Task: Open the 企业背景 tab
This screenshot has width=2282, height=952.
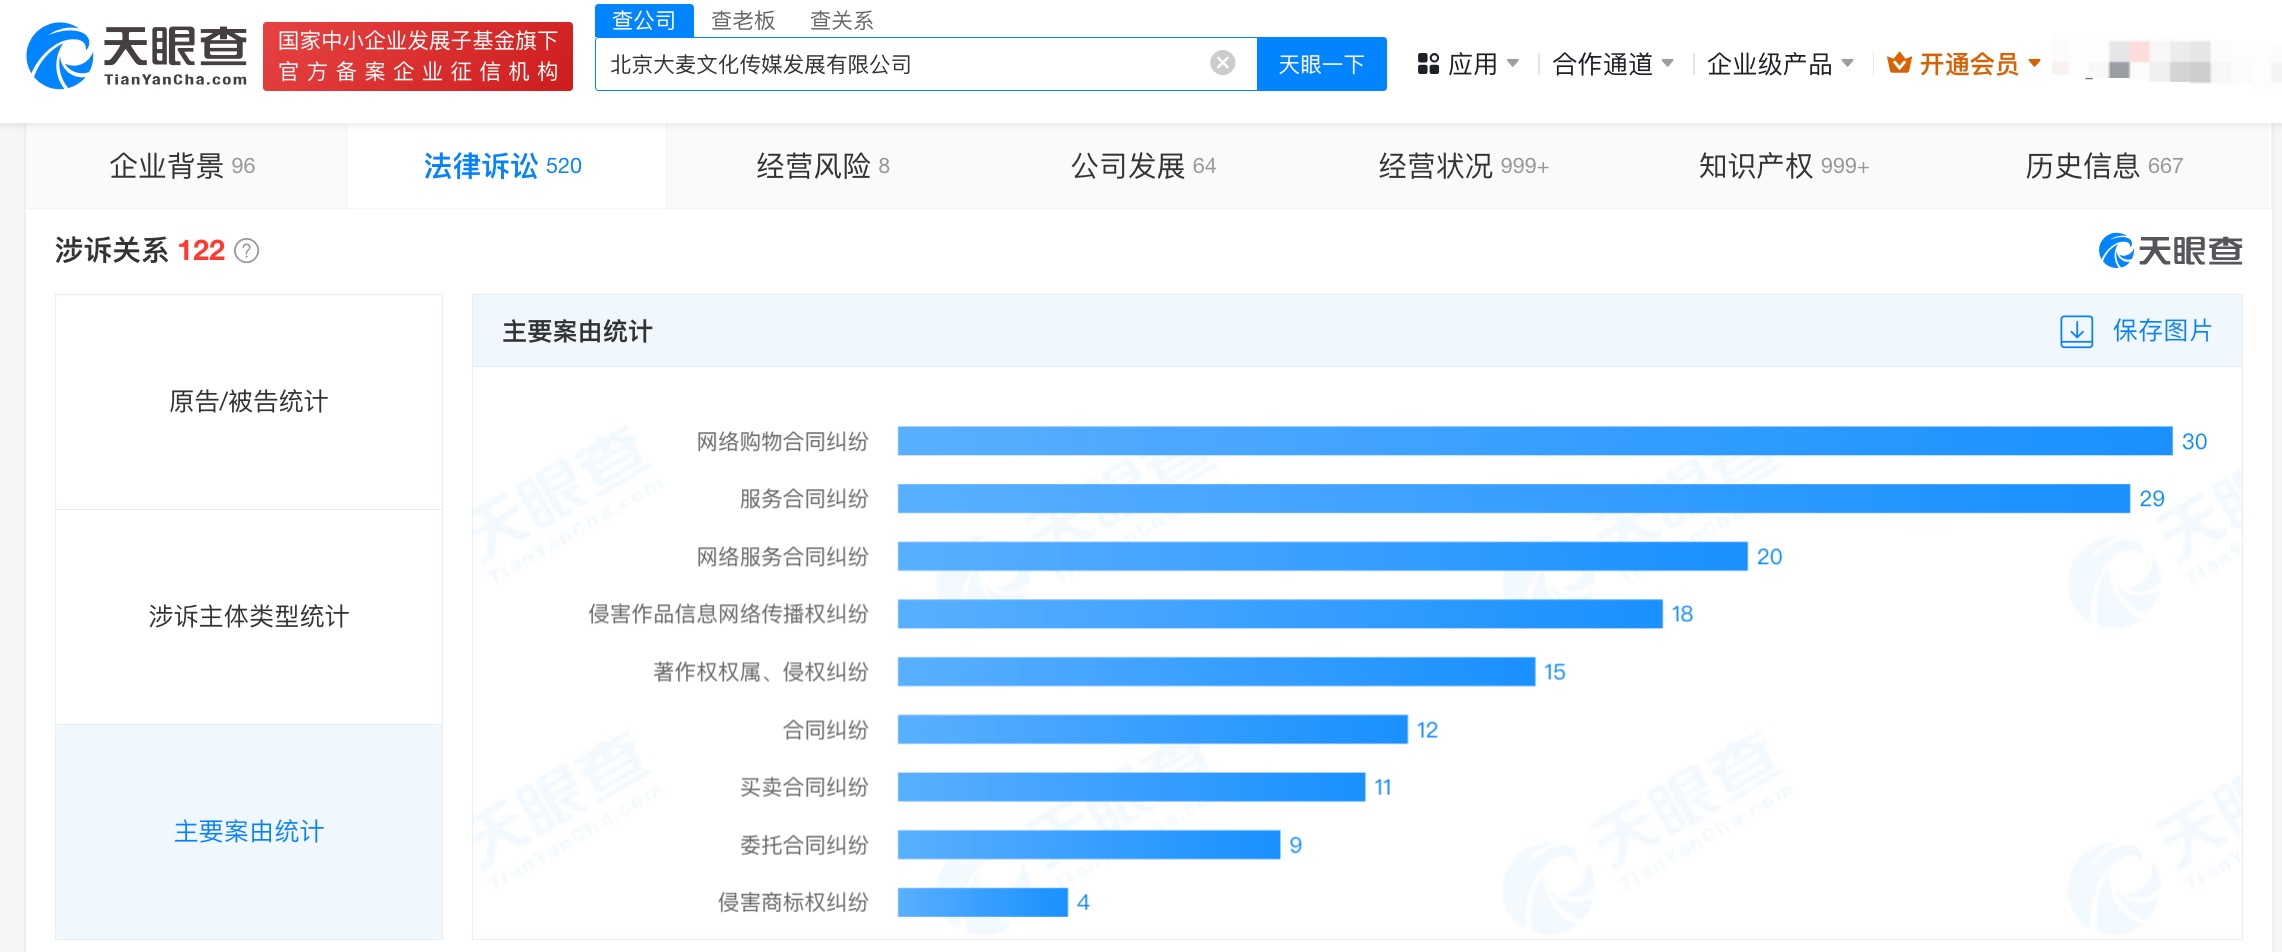Action: [x=186, y=166]
